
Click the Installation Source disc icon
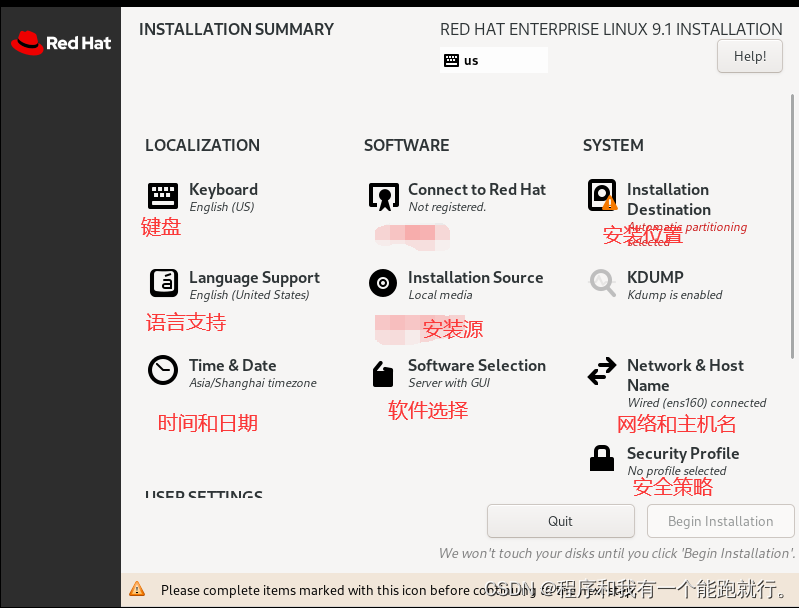(x=383, y=283)
